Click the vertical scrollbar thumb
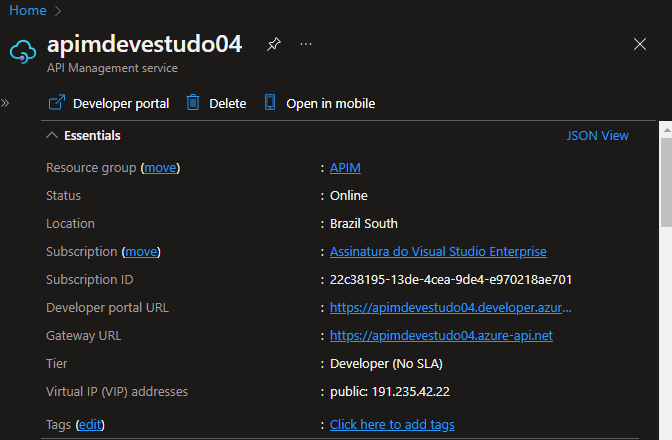Image resolution: width=672 pixels, height=440 pixels. coord(666,182)
